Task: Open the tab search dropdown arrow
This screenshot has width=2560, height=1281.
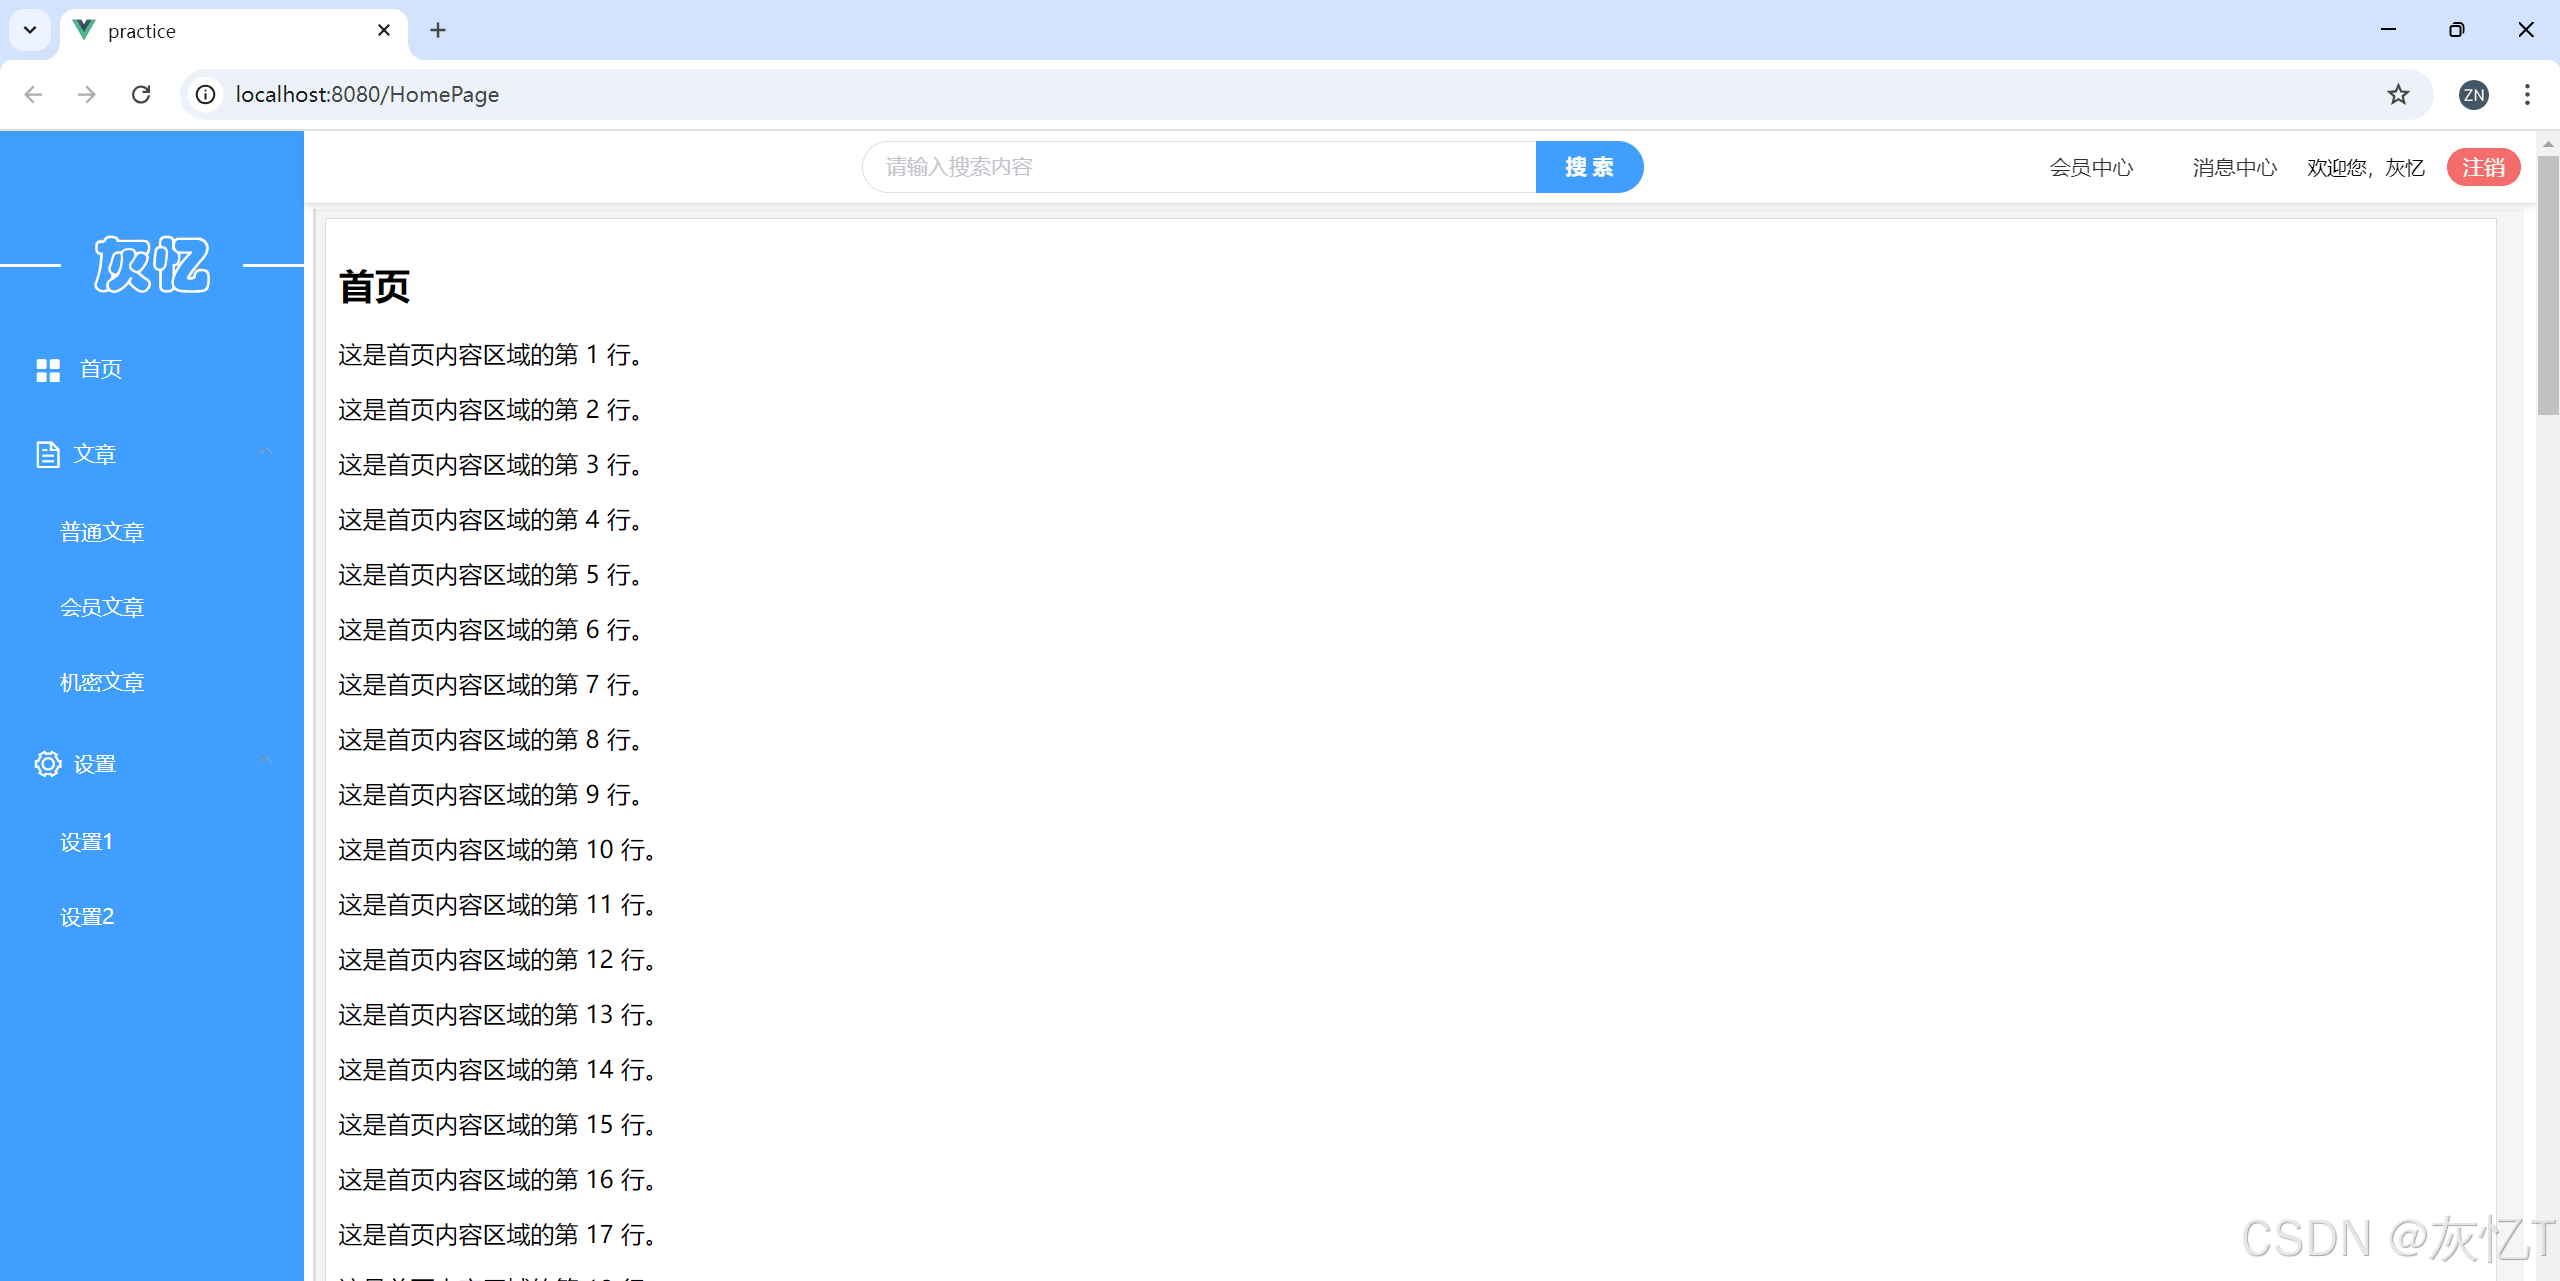Action: point(30,30)
